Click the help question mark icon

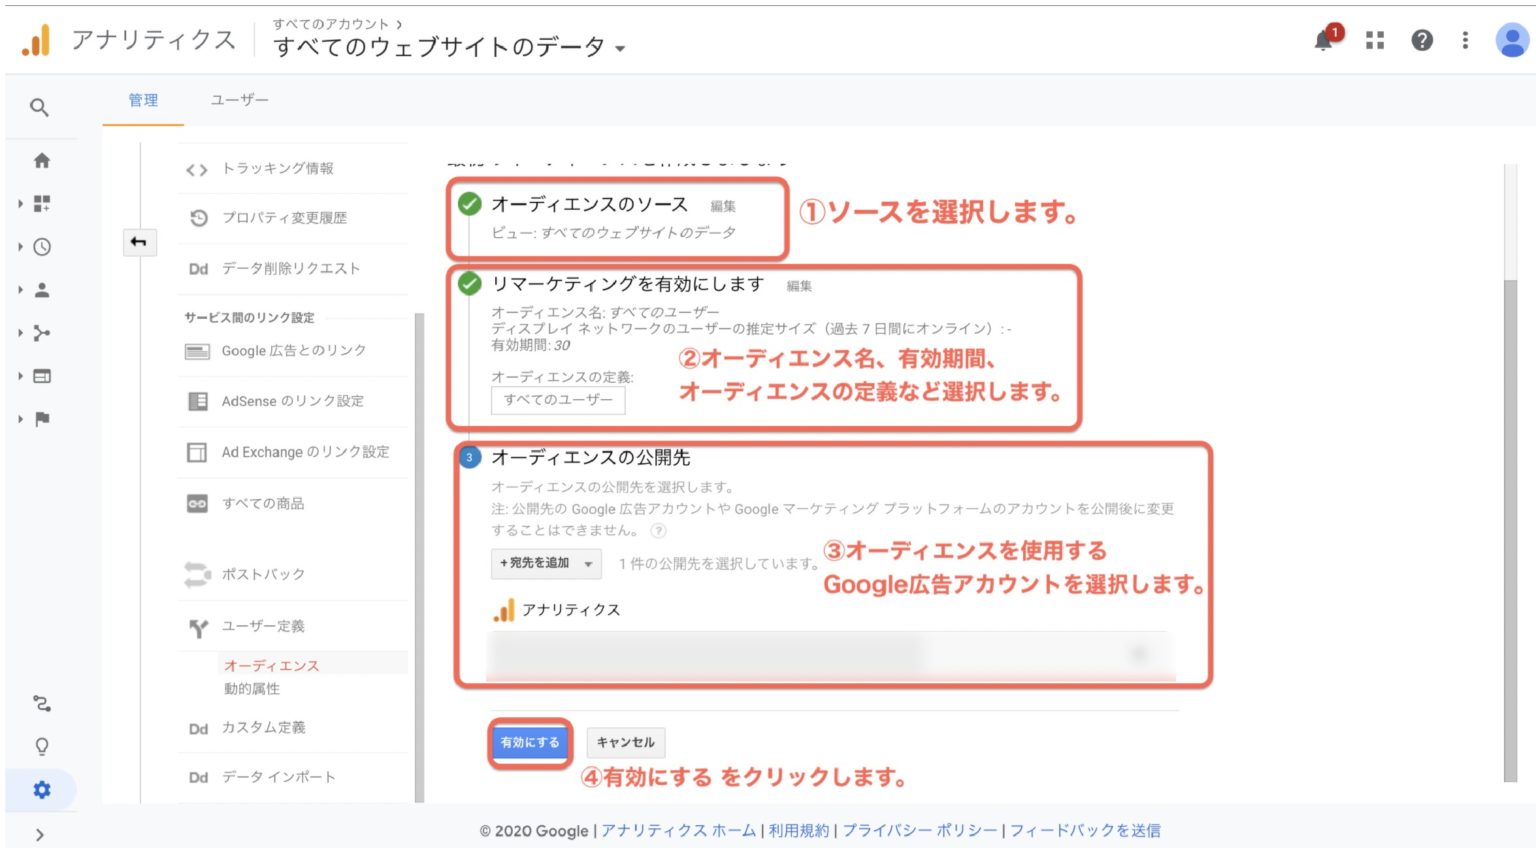click(x=1421, y=40)
